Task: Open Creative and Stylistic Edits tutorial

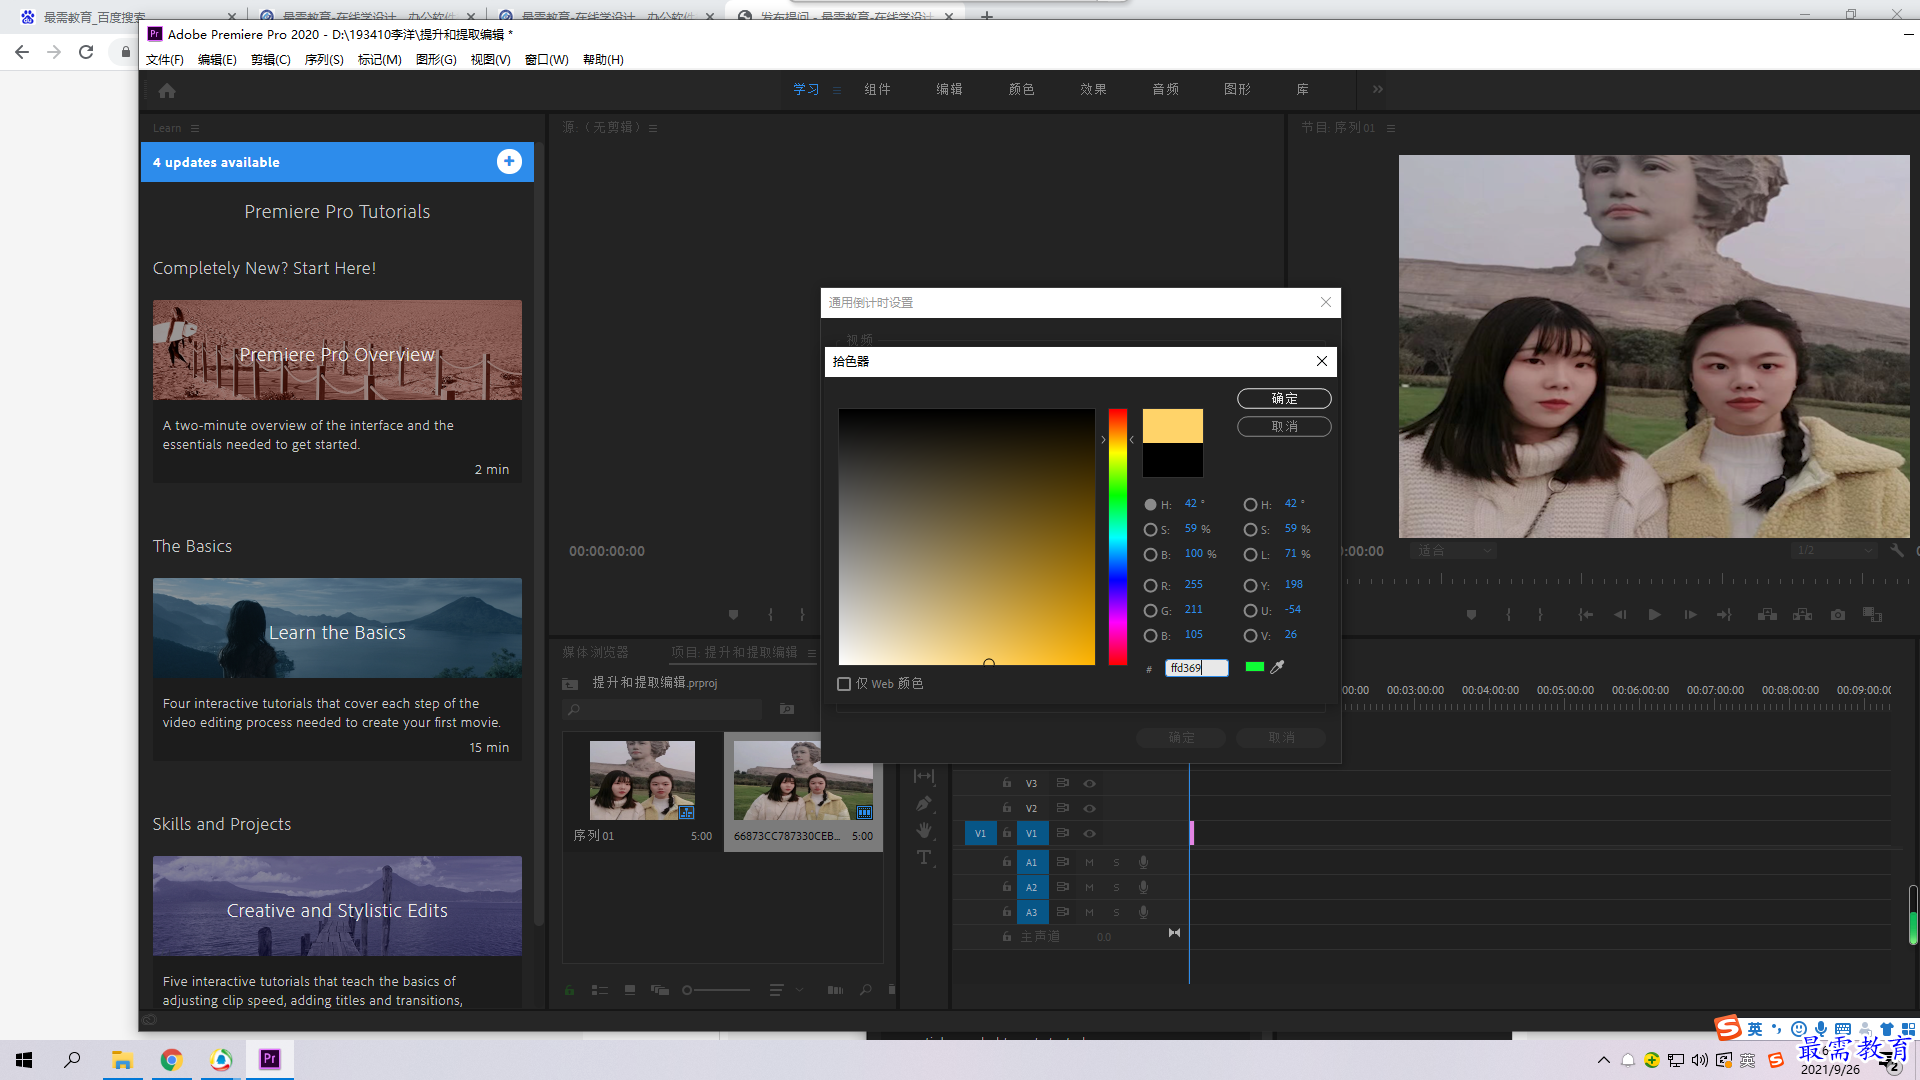Action: click(337, 906)
